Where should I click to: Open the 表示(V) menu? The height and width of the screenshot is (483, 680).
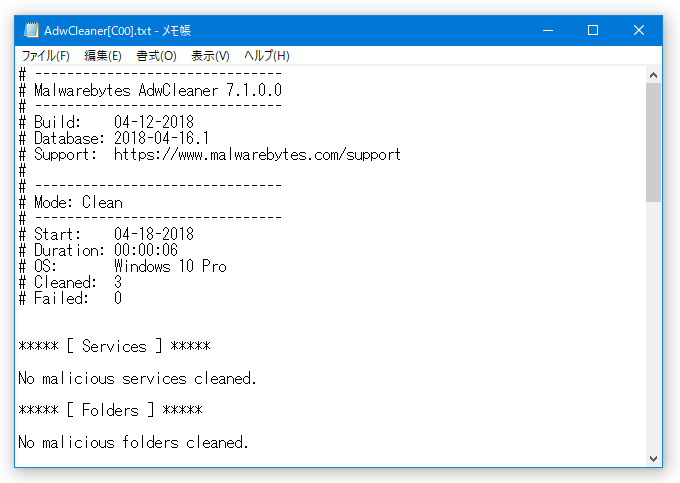tap(210, 55)
